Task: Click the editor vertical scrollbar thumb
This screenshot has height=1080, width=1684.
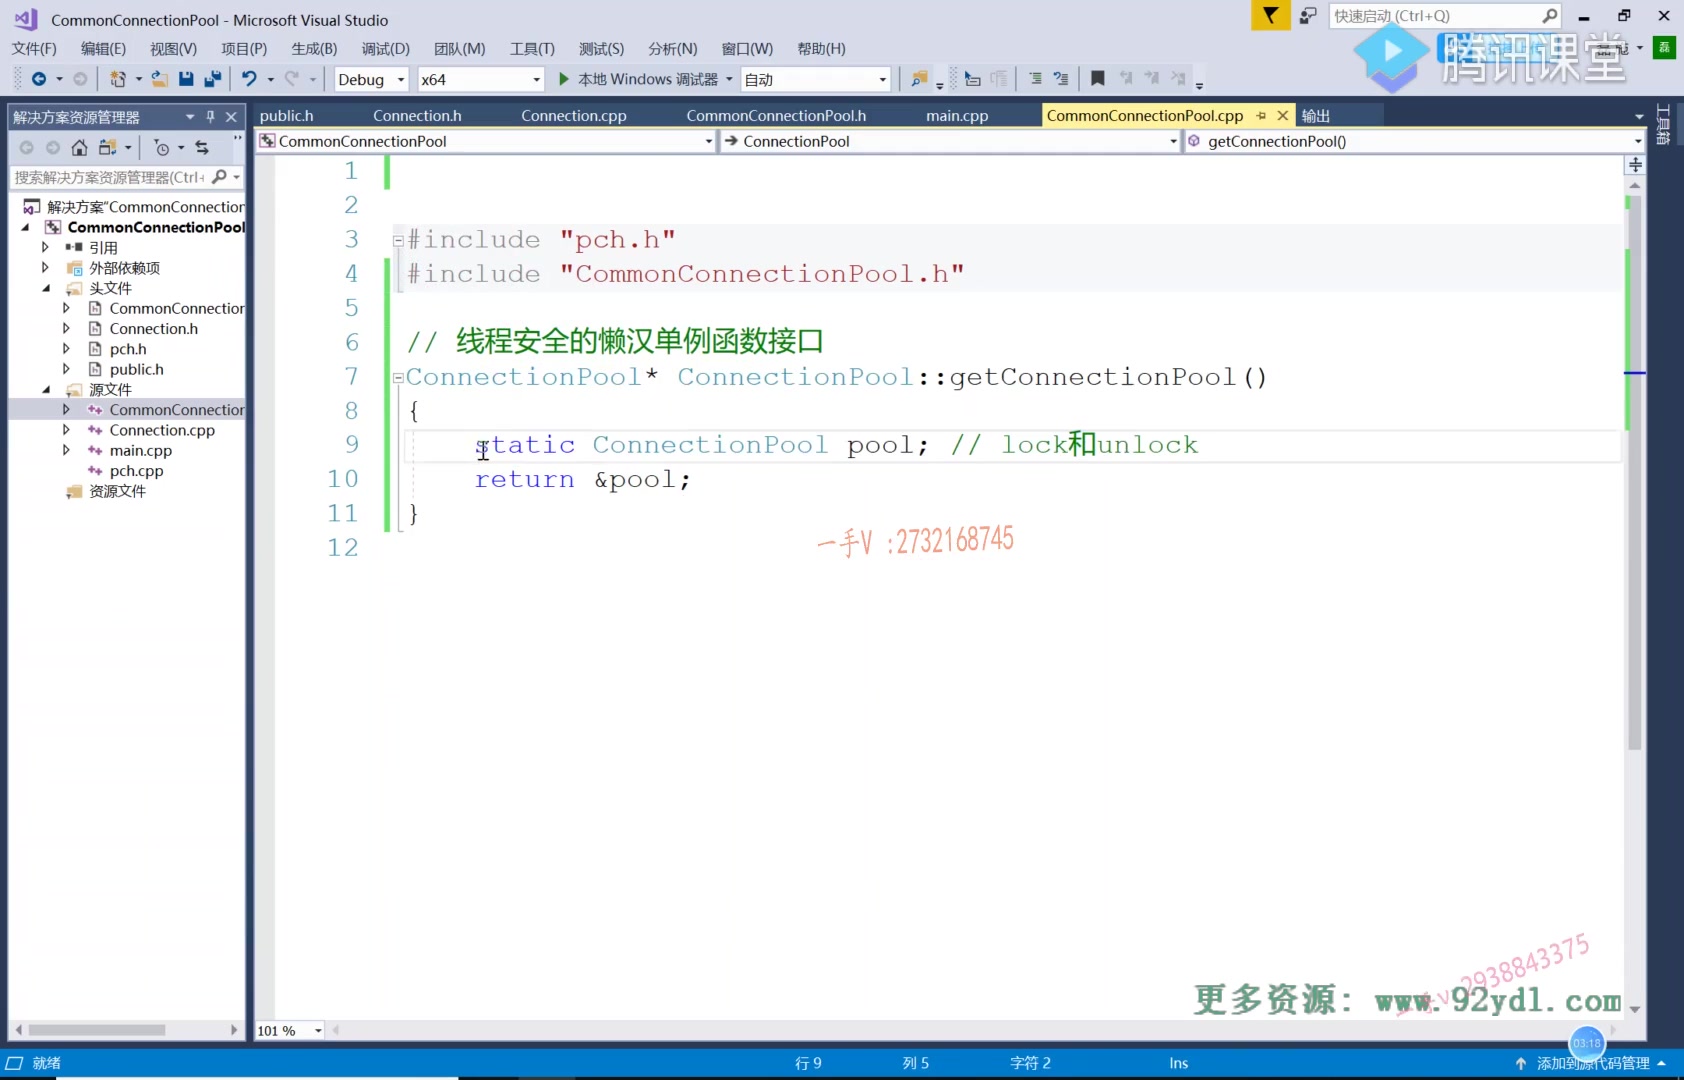Action: click(x=1635, y=472)
